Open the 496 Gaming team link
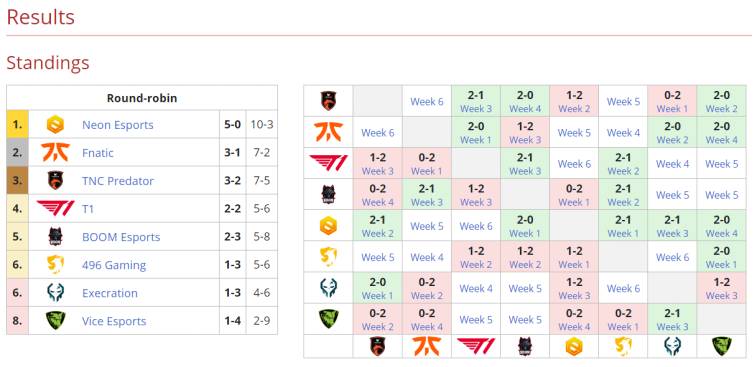The width and height of the screenshot is (753, 367). [x=114, y=265]
